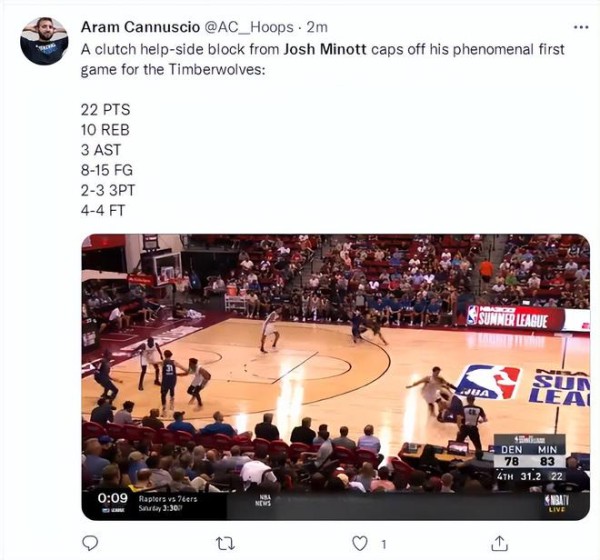The image size is (600, 560).
Task: Open the reply comment icon
Action: tap(90, 543)
